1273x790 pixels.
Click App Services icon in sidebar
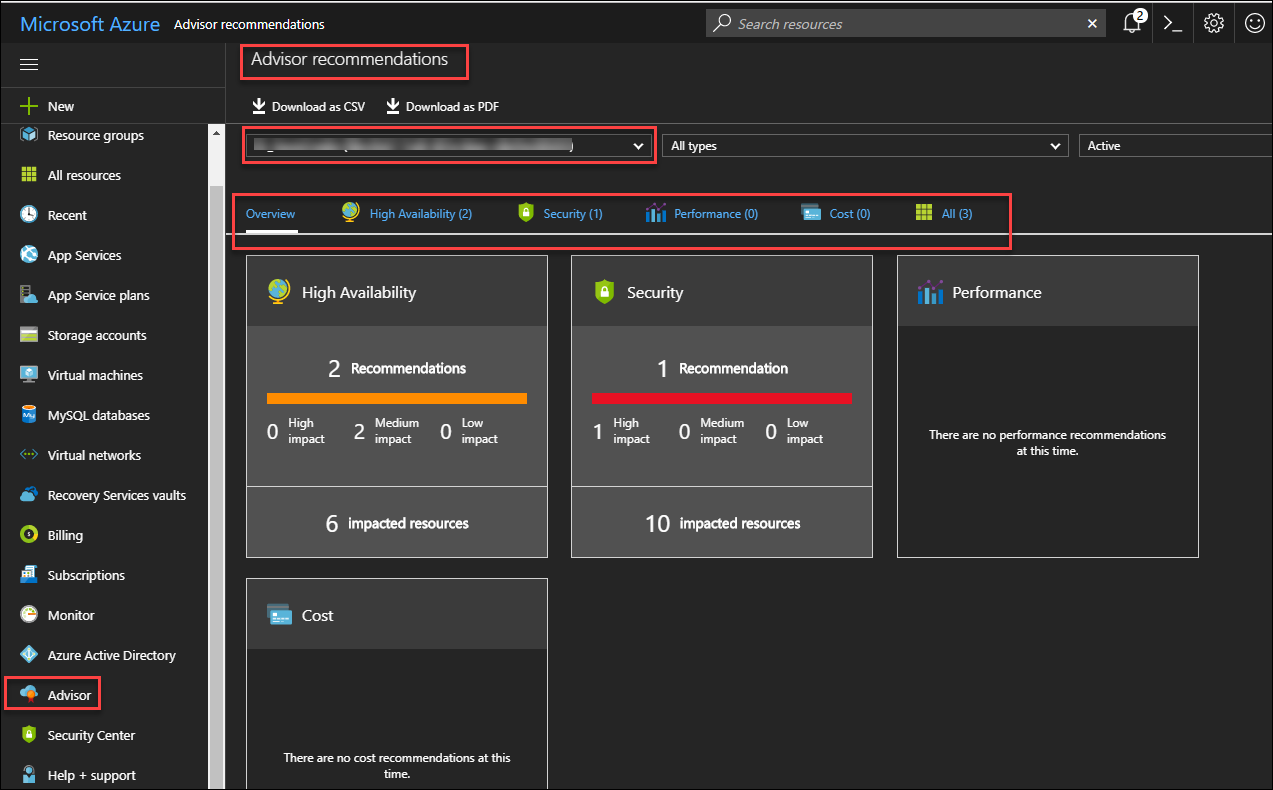click(29, 255)
